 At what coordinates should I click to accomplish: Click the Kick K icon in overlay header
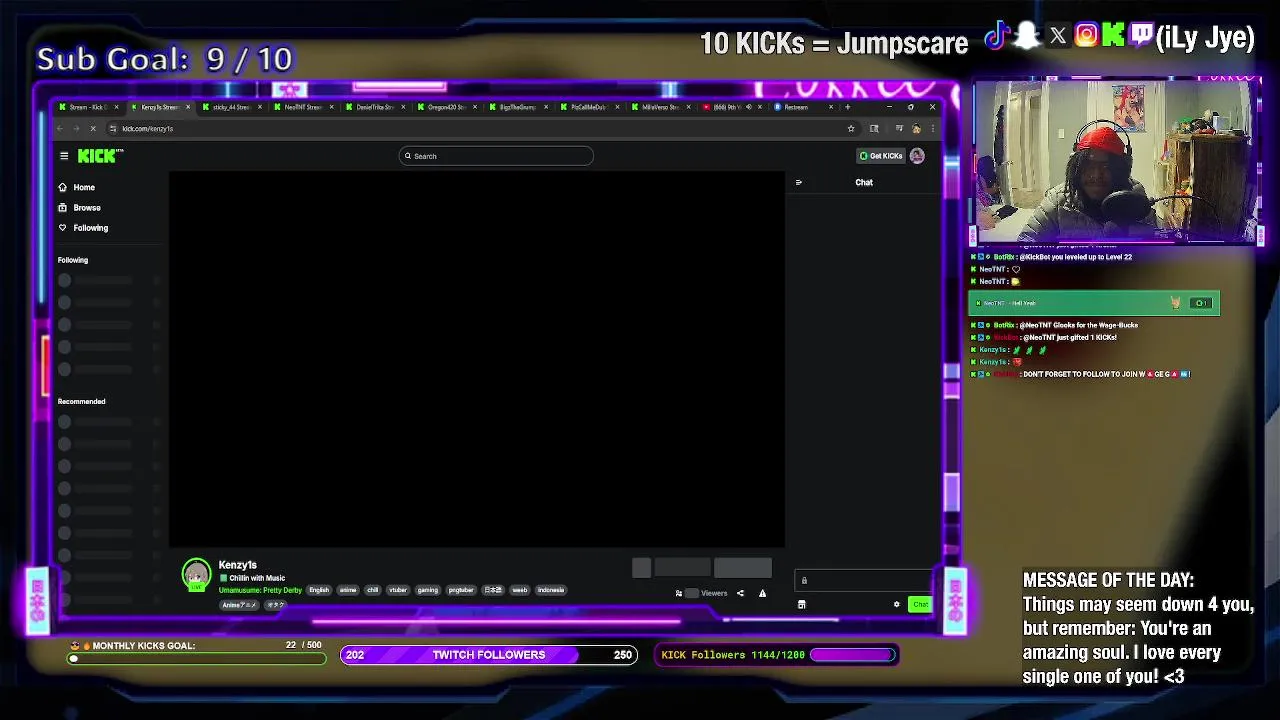pos(1113,37)
